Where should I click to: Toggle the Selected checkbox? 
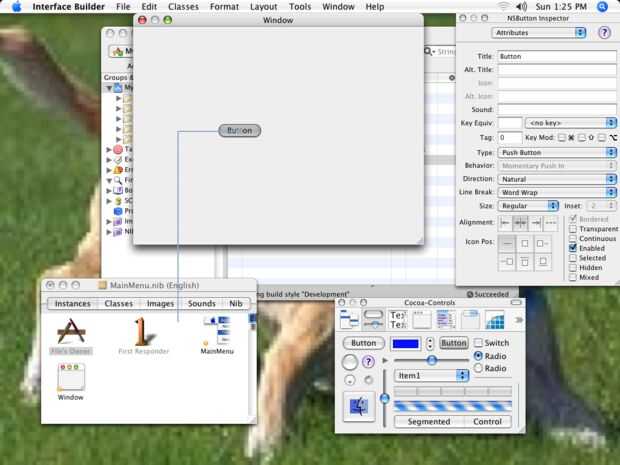573,258
